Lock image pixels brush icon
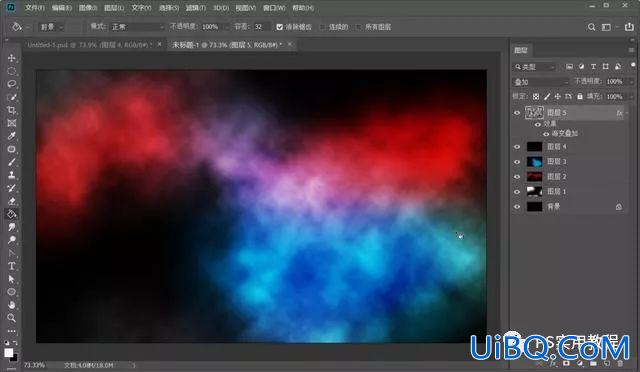Image resolution: width=640 pixels, height=372 pixels. [x=547, y=97]
